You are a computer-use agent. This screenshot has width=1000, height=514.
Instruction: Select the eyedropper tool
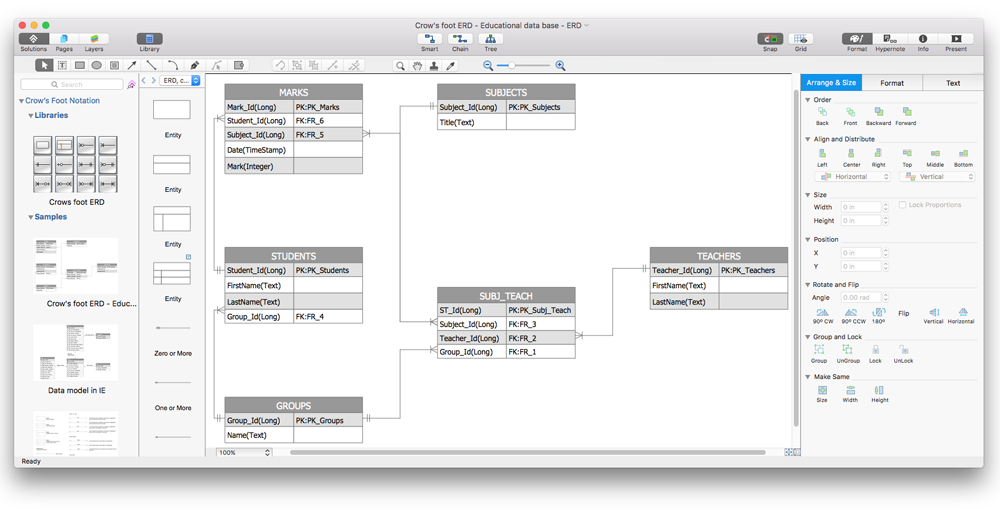click(x=450, y=65)
